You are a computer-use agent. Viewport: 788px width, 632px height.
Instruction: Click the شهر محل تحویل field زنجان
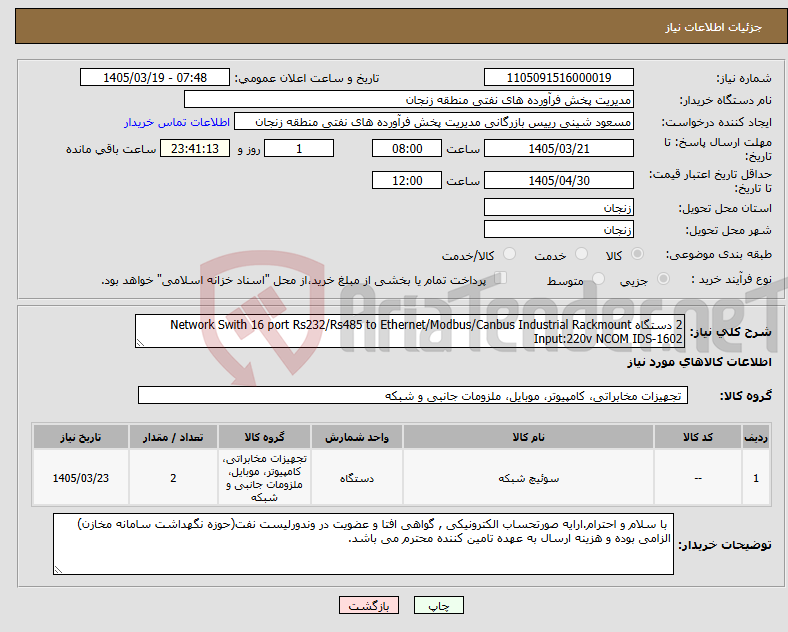click(x=558, y=229)
